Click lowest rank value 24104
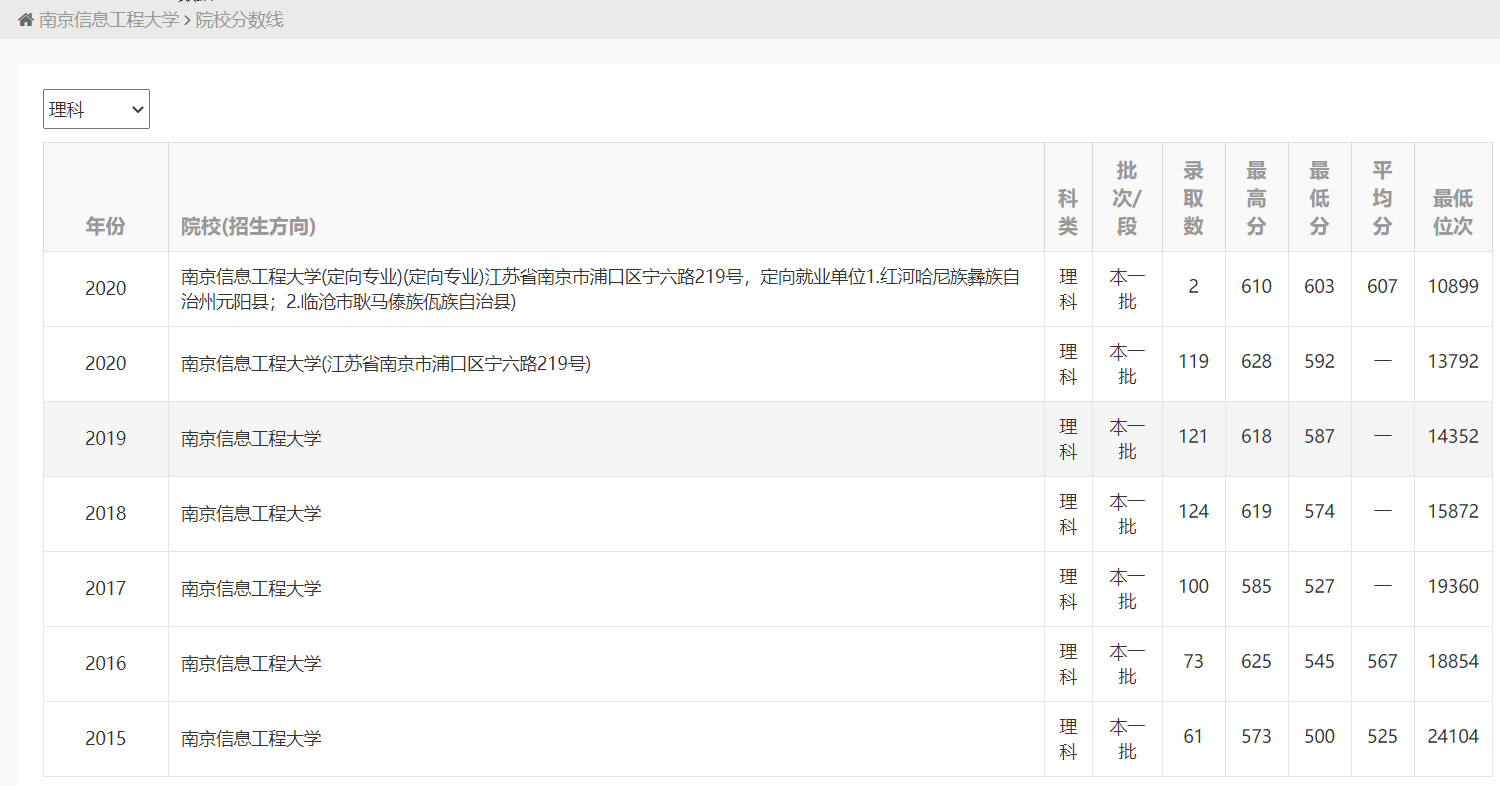Screen dimensions: 1500x786 [x=1453, y=737]
